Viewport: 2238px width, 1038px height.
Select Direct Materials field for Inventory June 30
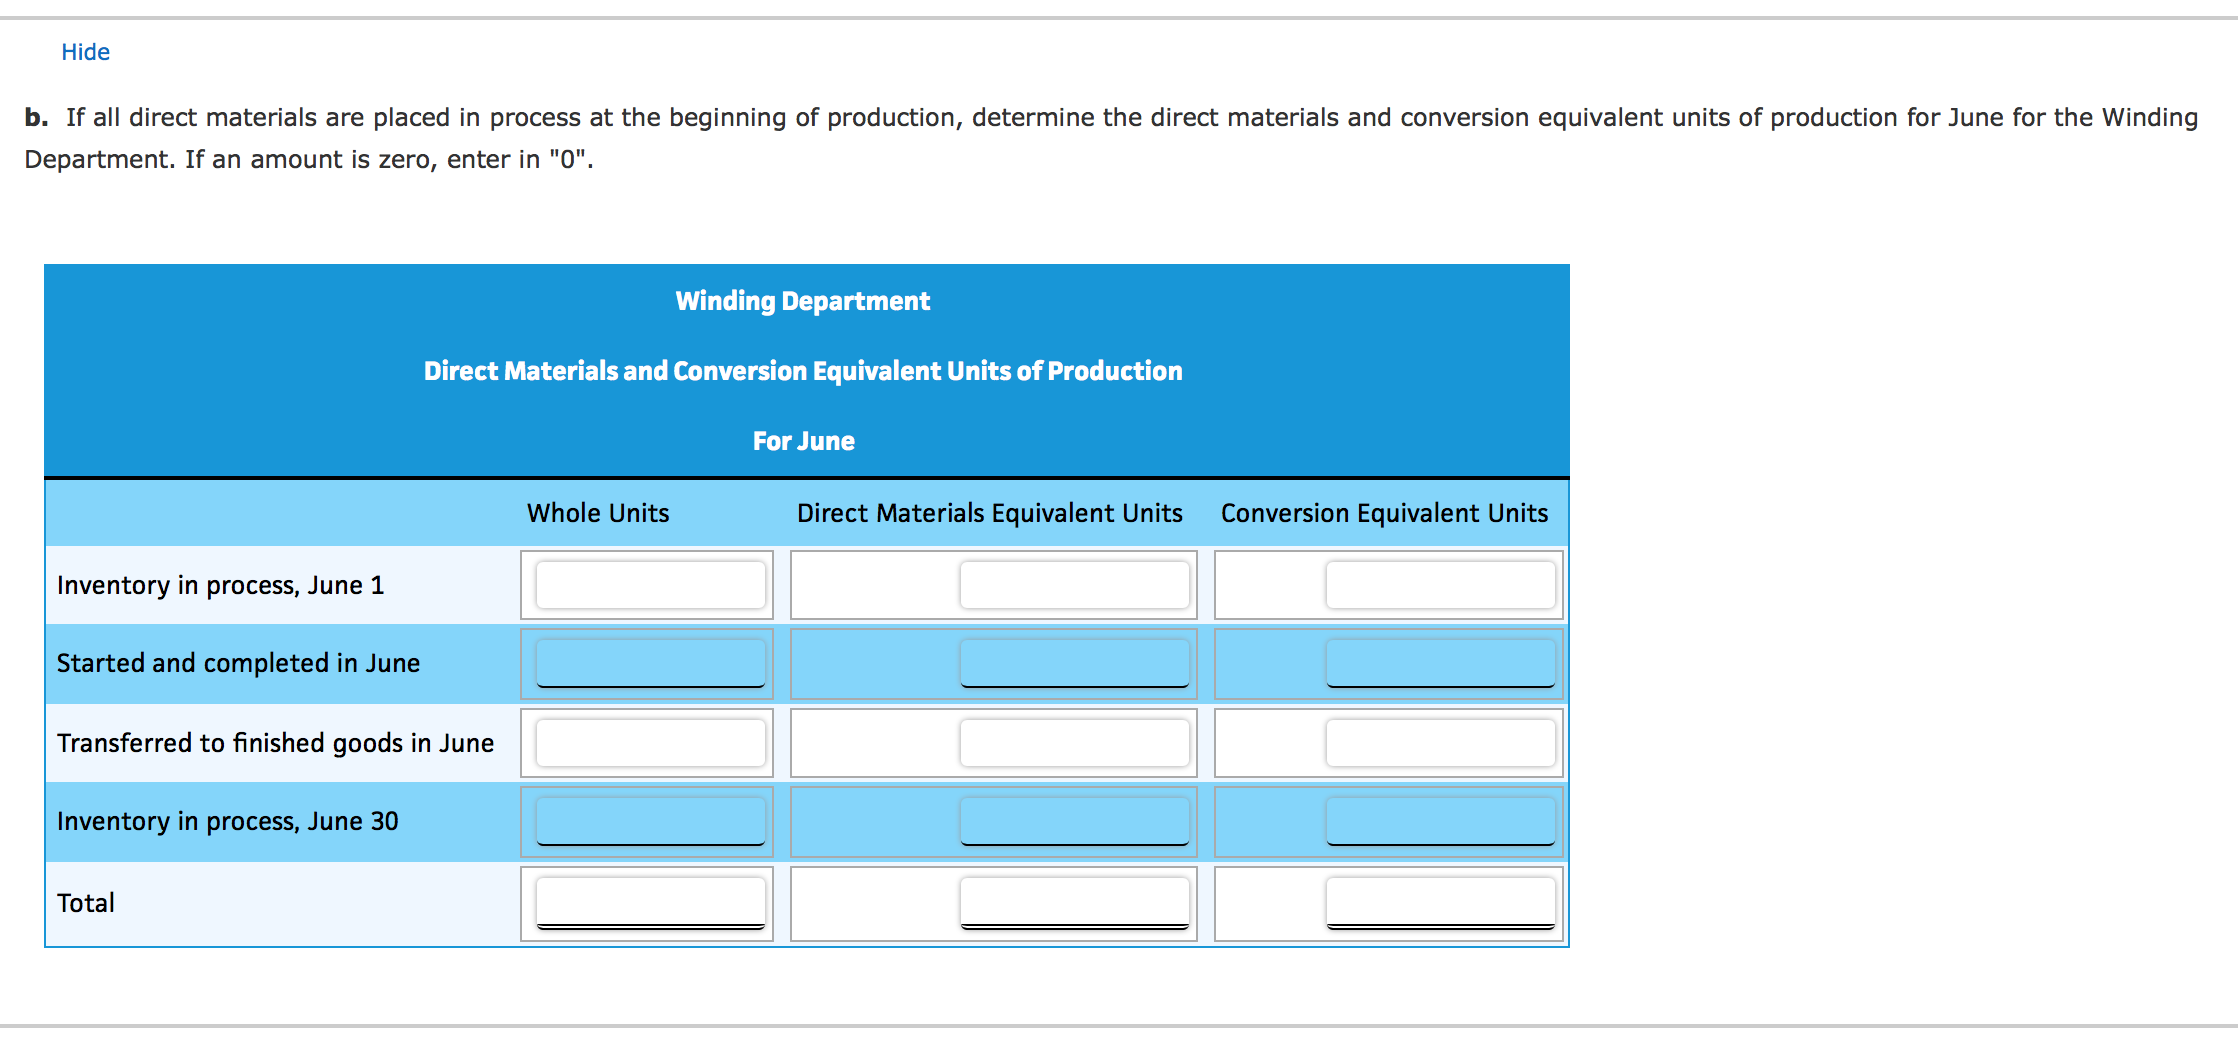pos(1075,821)
